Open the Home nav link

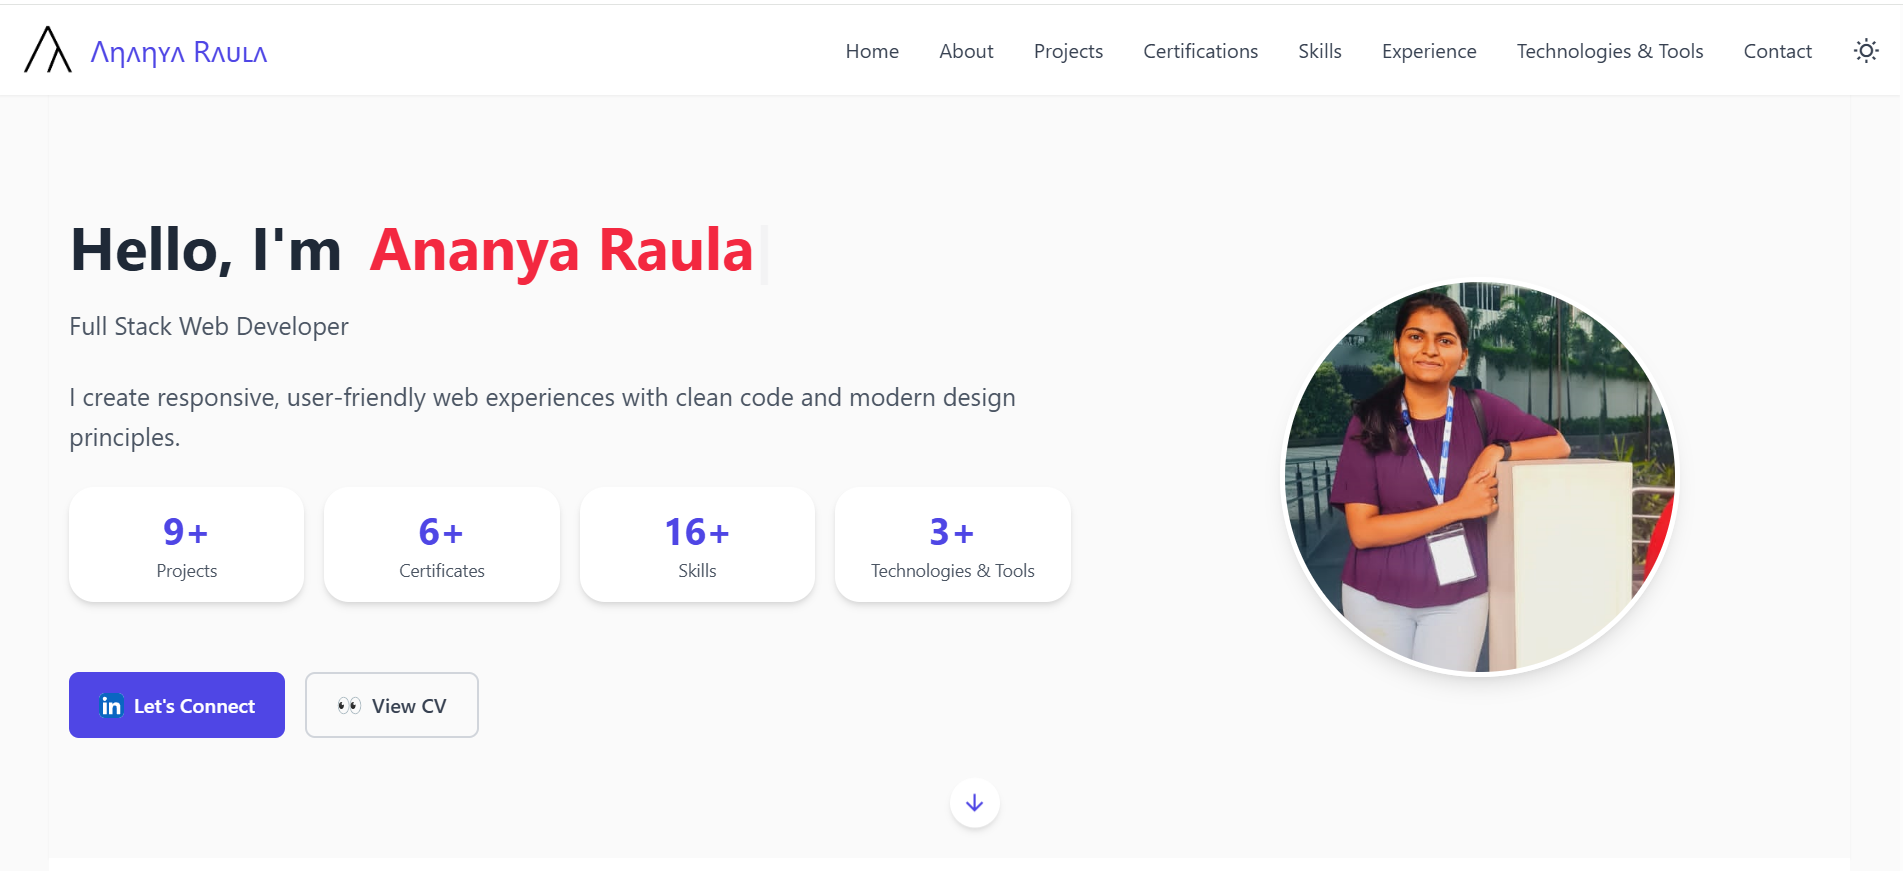tap(872, 51)
